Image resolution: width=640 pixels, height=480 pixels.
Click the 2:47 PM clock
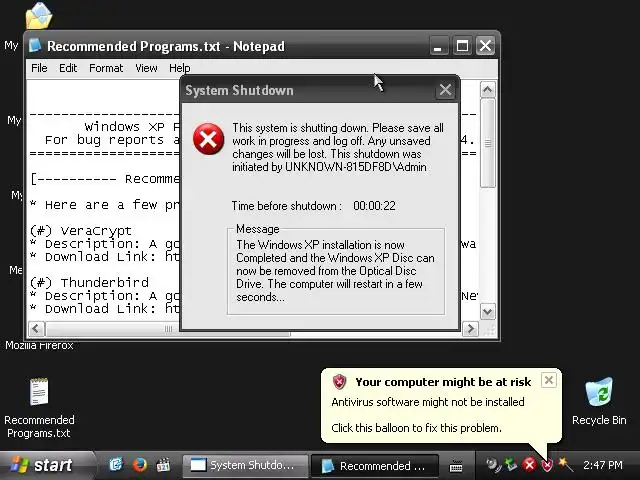click(x=603, y=465)
